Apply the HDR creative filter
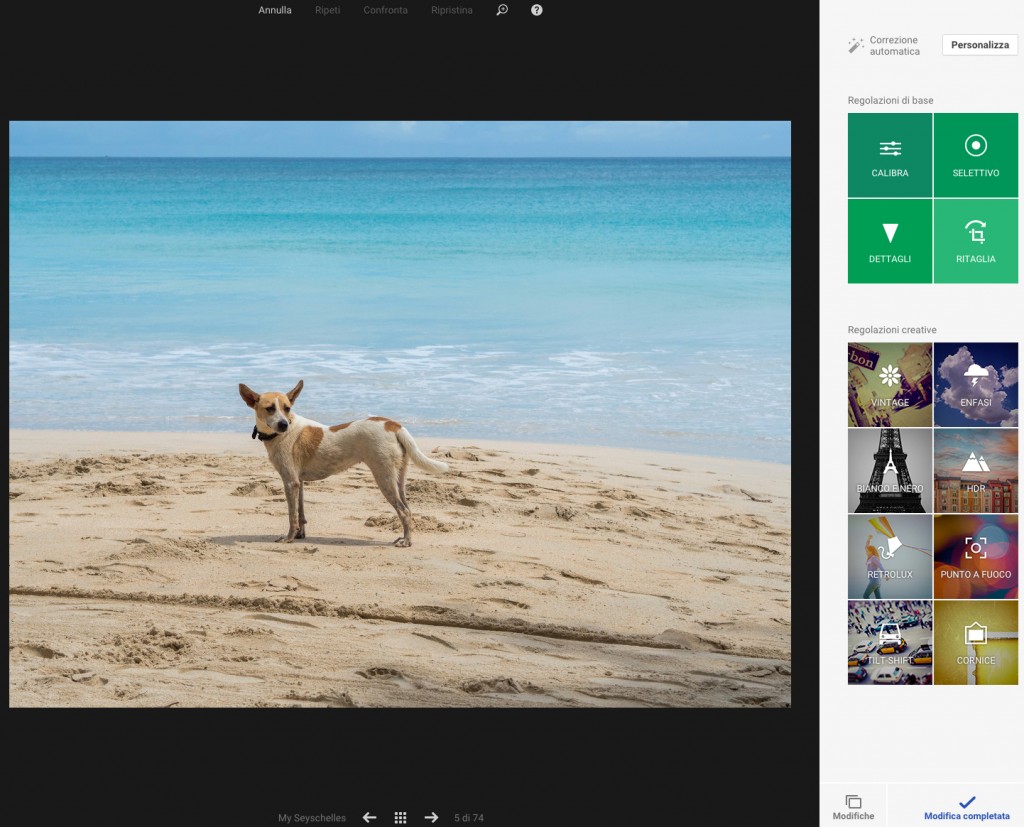 (975, 471)
